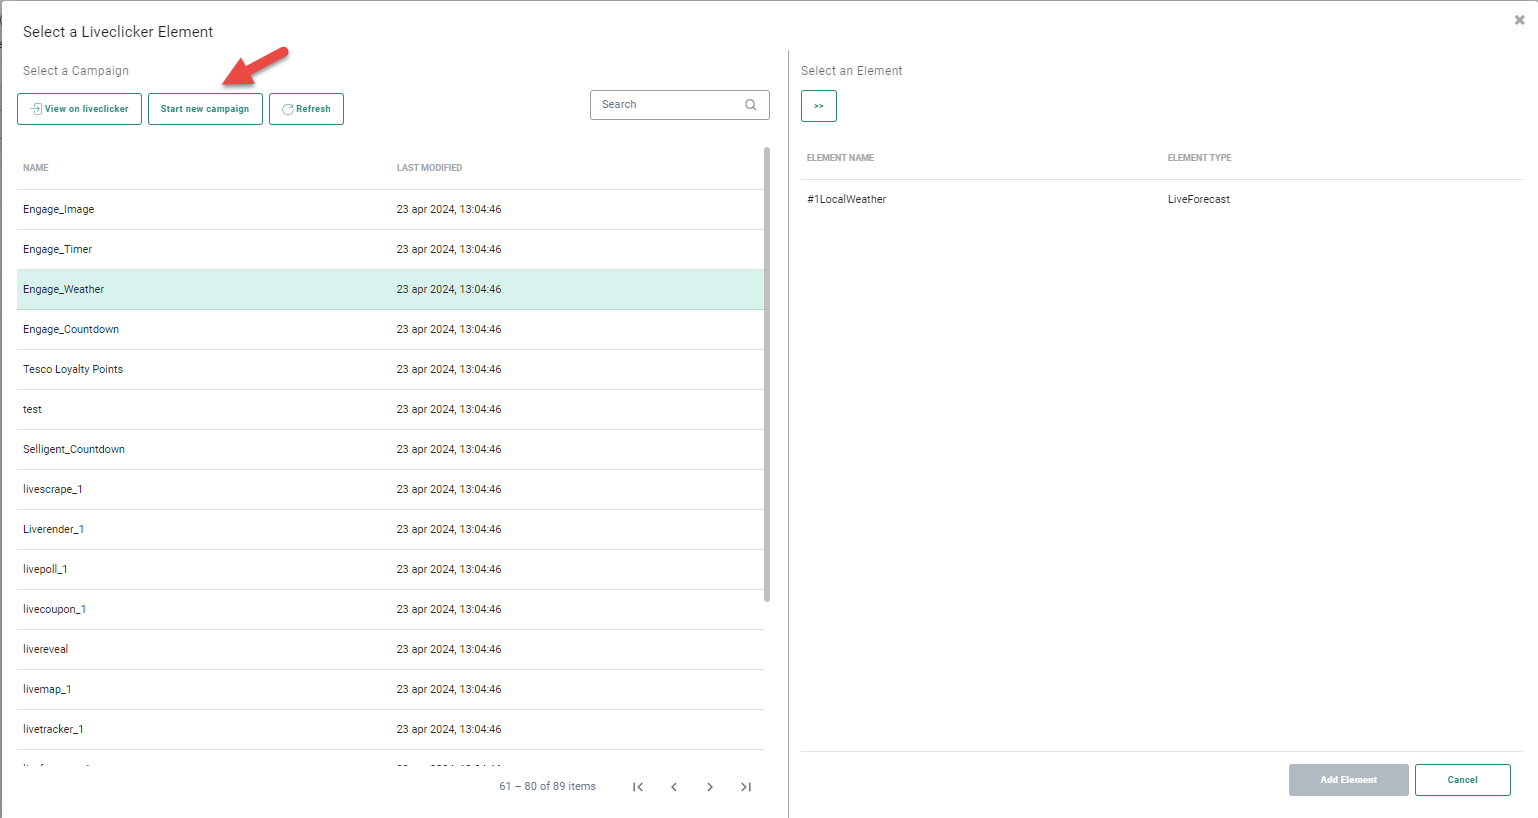Click Start new campaign button

tap(205, 109)
